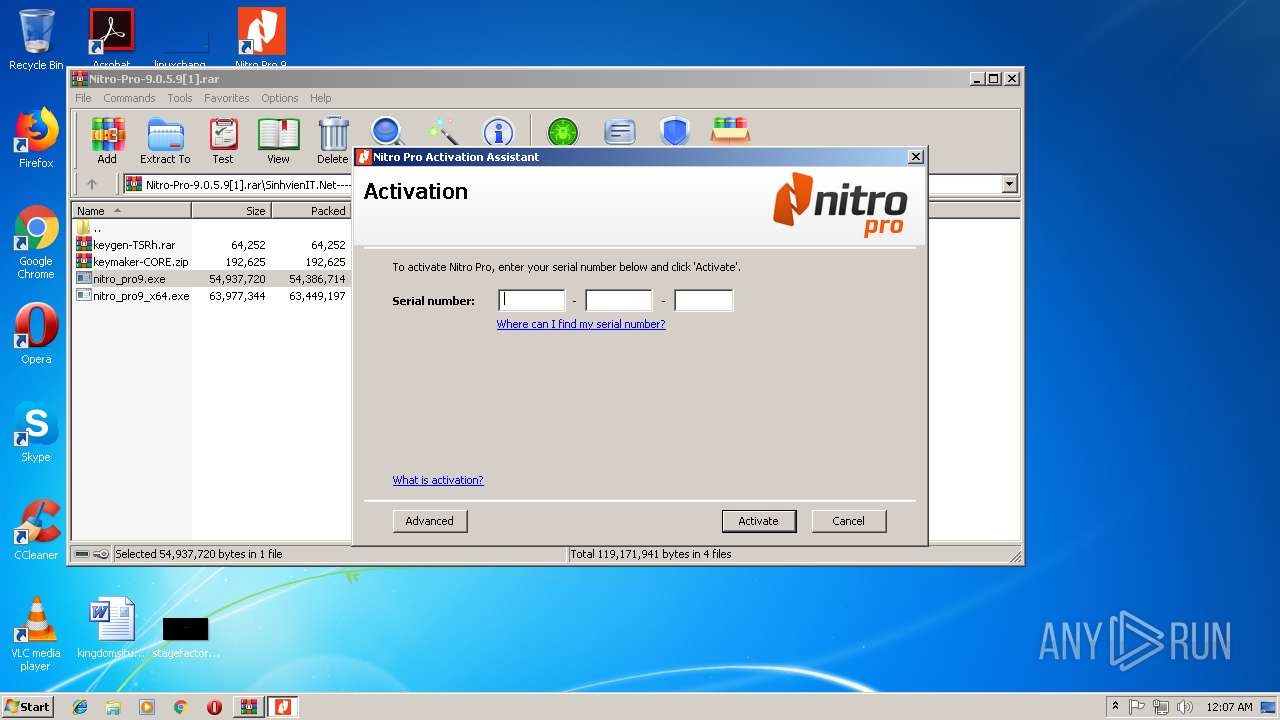Open Internet Explorer from the taskbar
The height and width of the screenshot is (720, 1280).
click(x=80, y=707)
